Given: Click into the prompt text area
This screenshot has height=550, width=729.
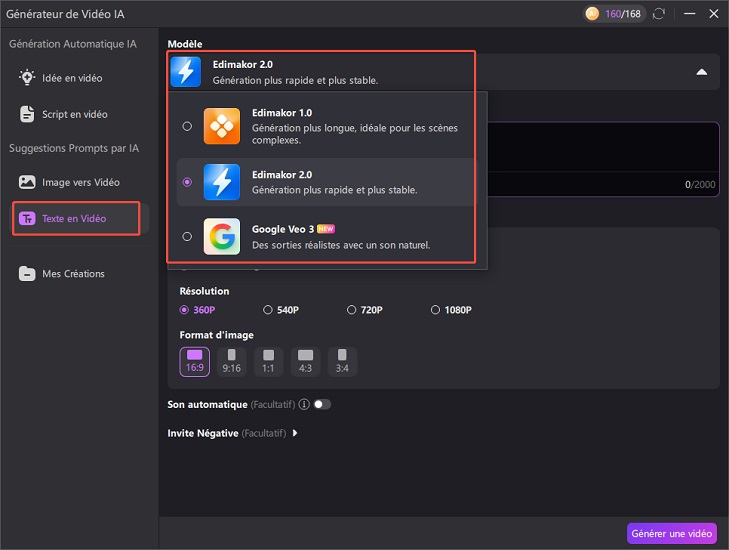Looking at the screenshot, I should [603, 147].
